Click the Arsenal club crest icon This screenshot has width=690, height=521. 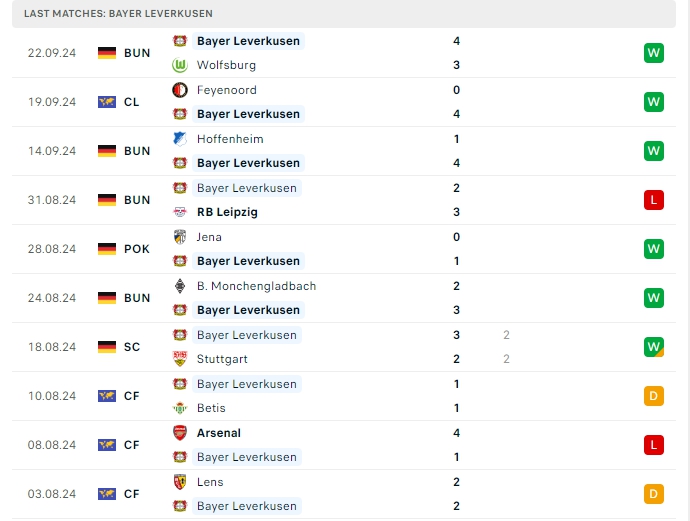pyautogui.click(x=180, y=433)
